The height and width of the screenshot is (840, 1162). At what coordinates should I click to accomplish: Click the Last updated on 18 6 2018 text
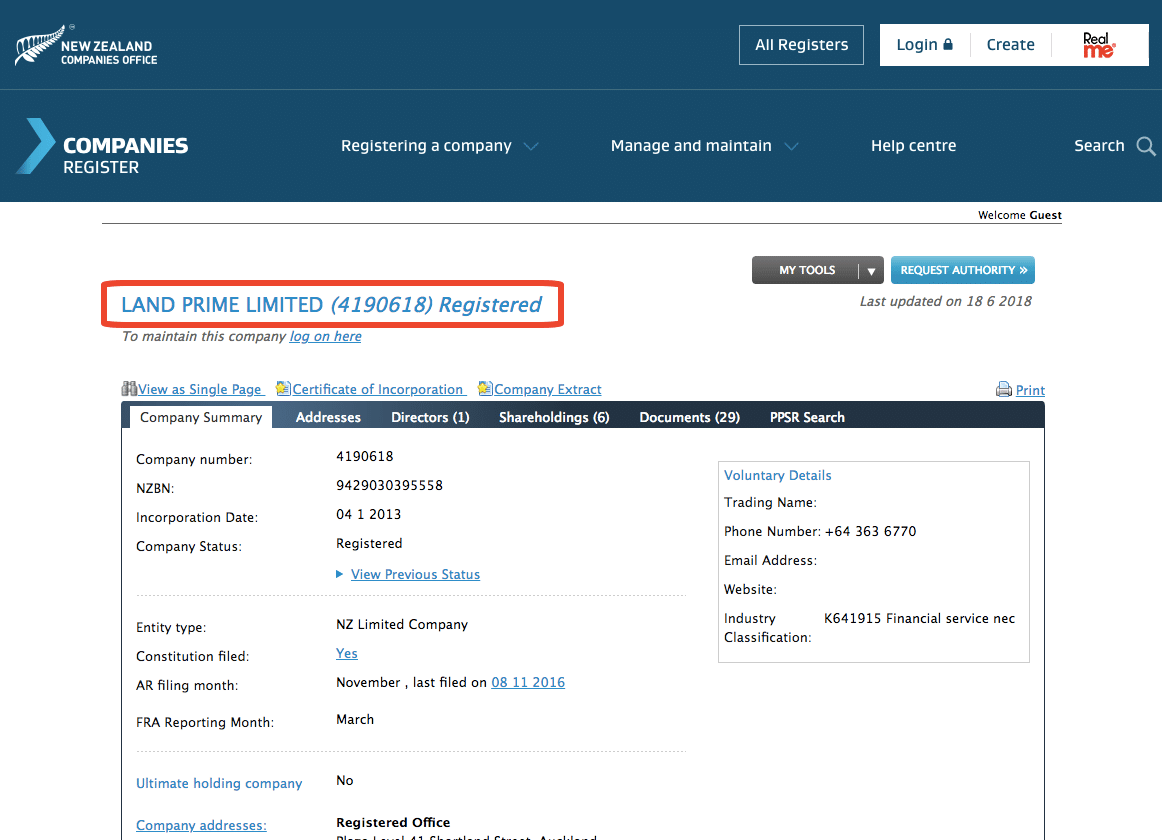(946, 301)
